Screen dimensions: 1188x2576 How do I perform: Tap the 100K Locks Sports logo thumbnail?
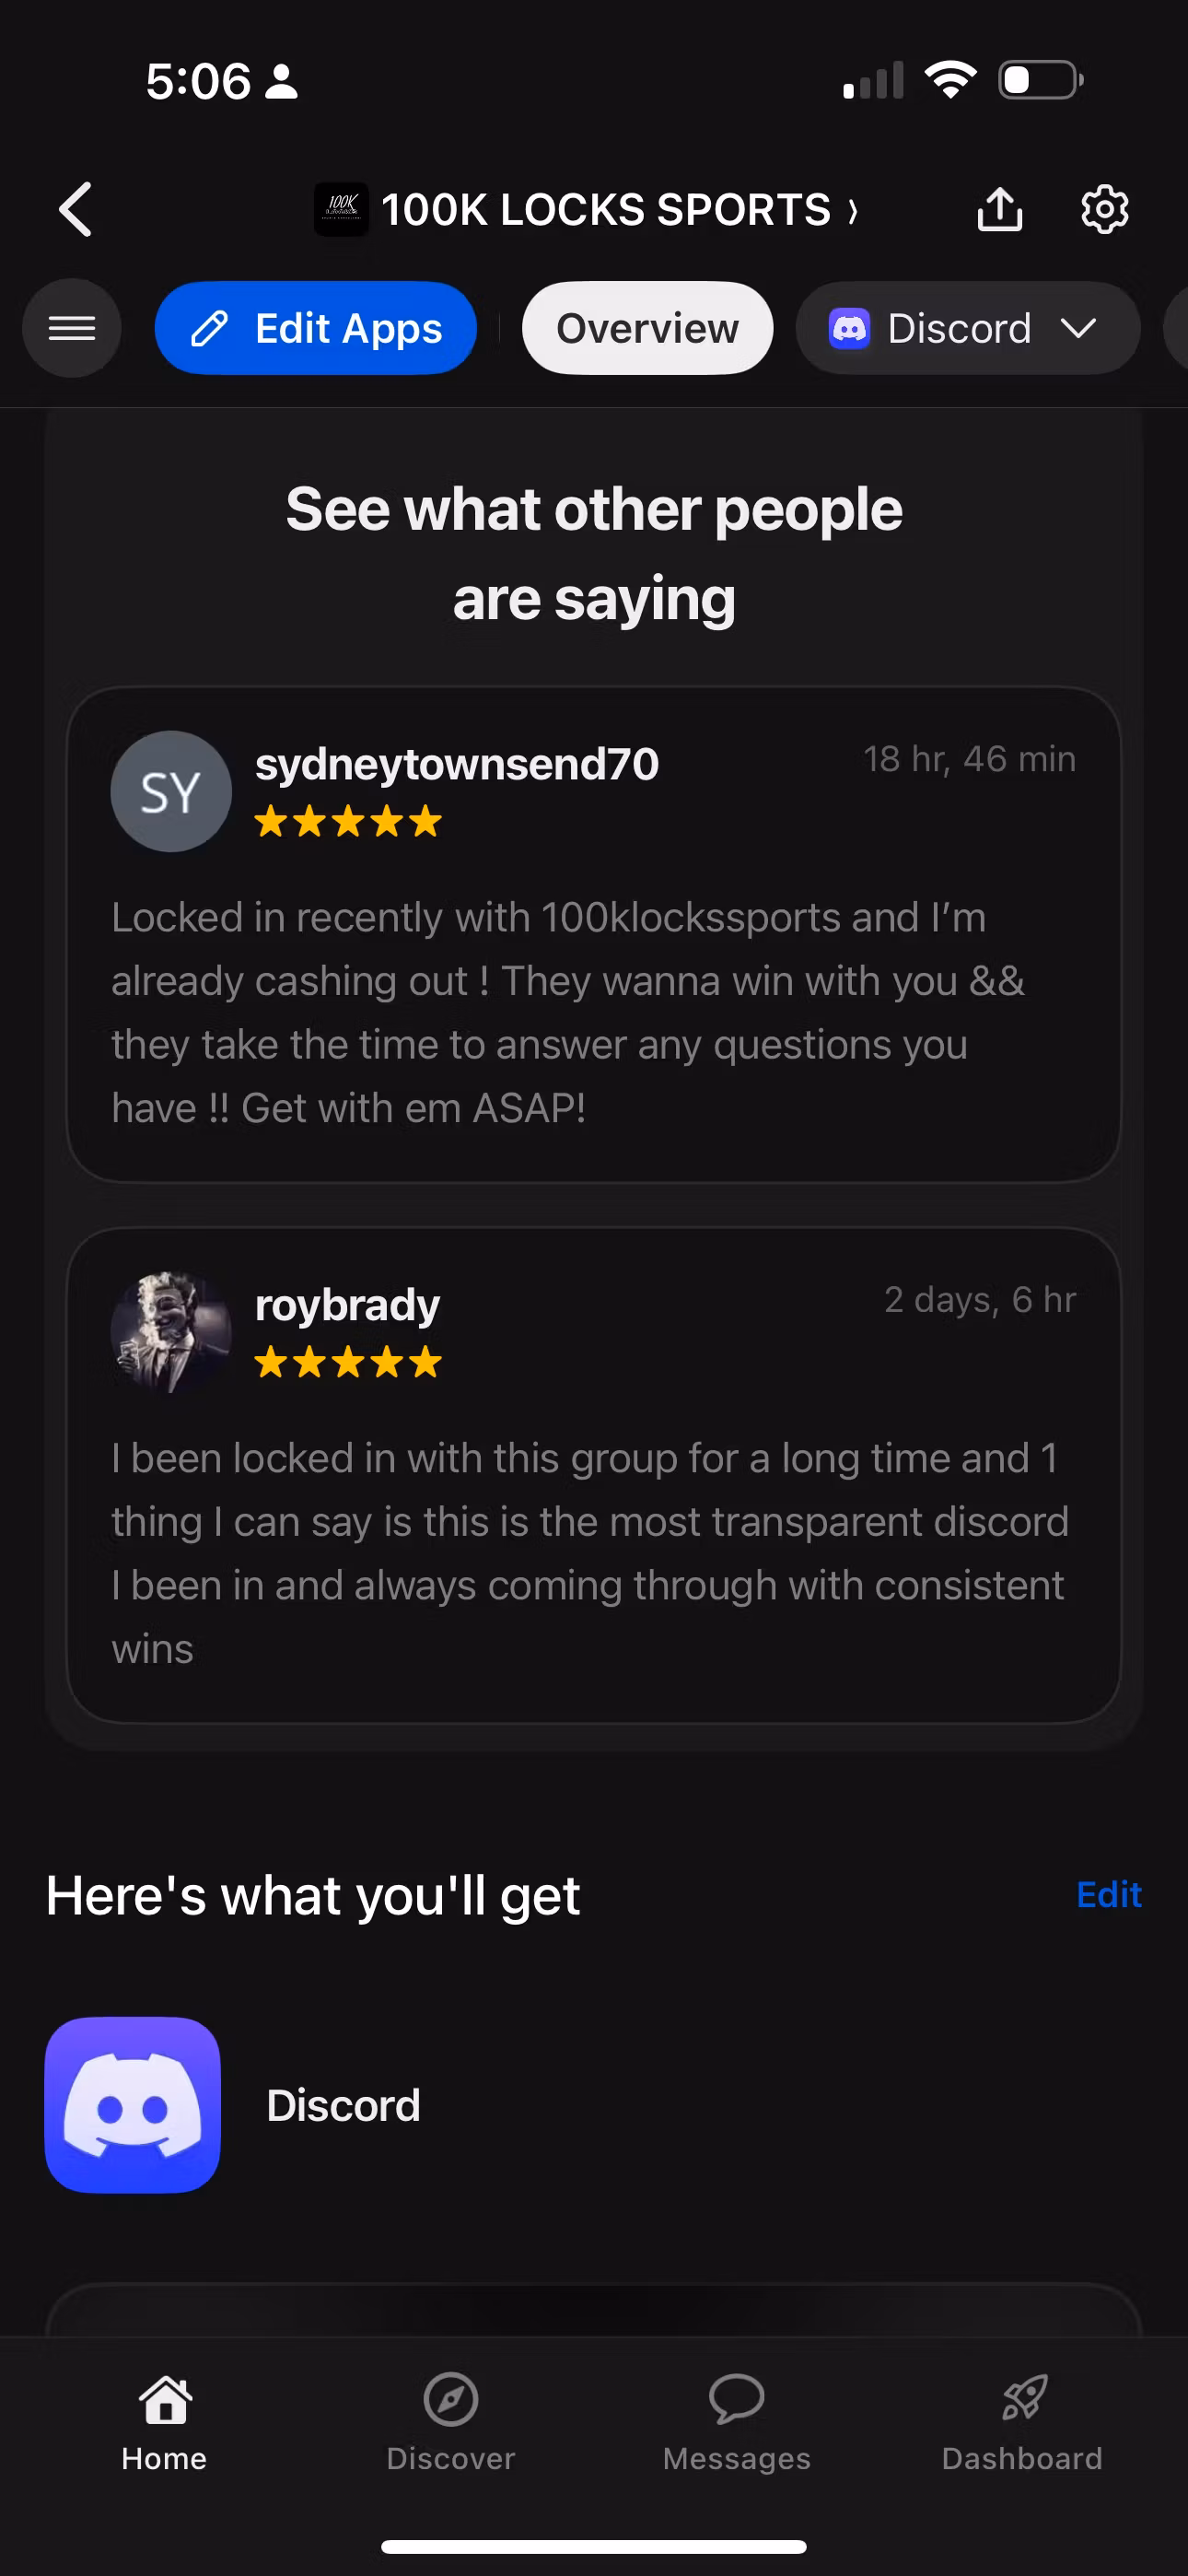pos(341,210)
